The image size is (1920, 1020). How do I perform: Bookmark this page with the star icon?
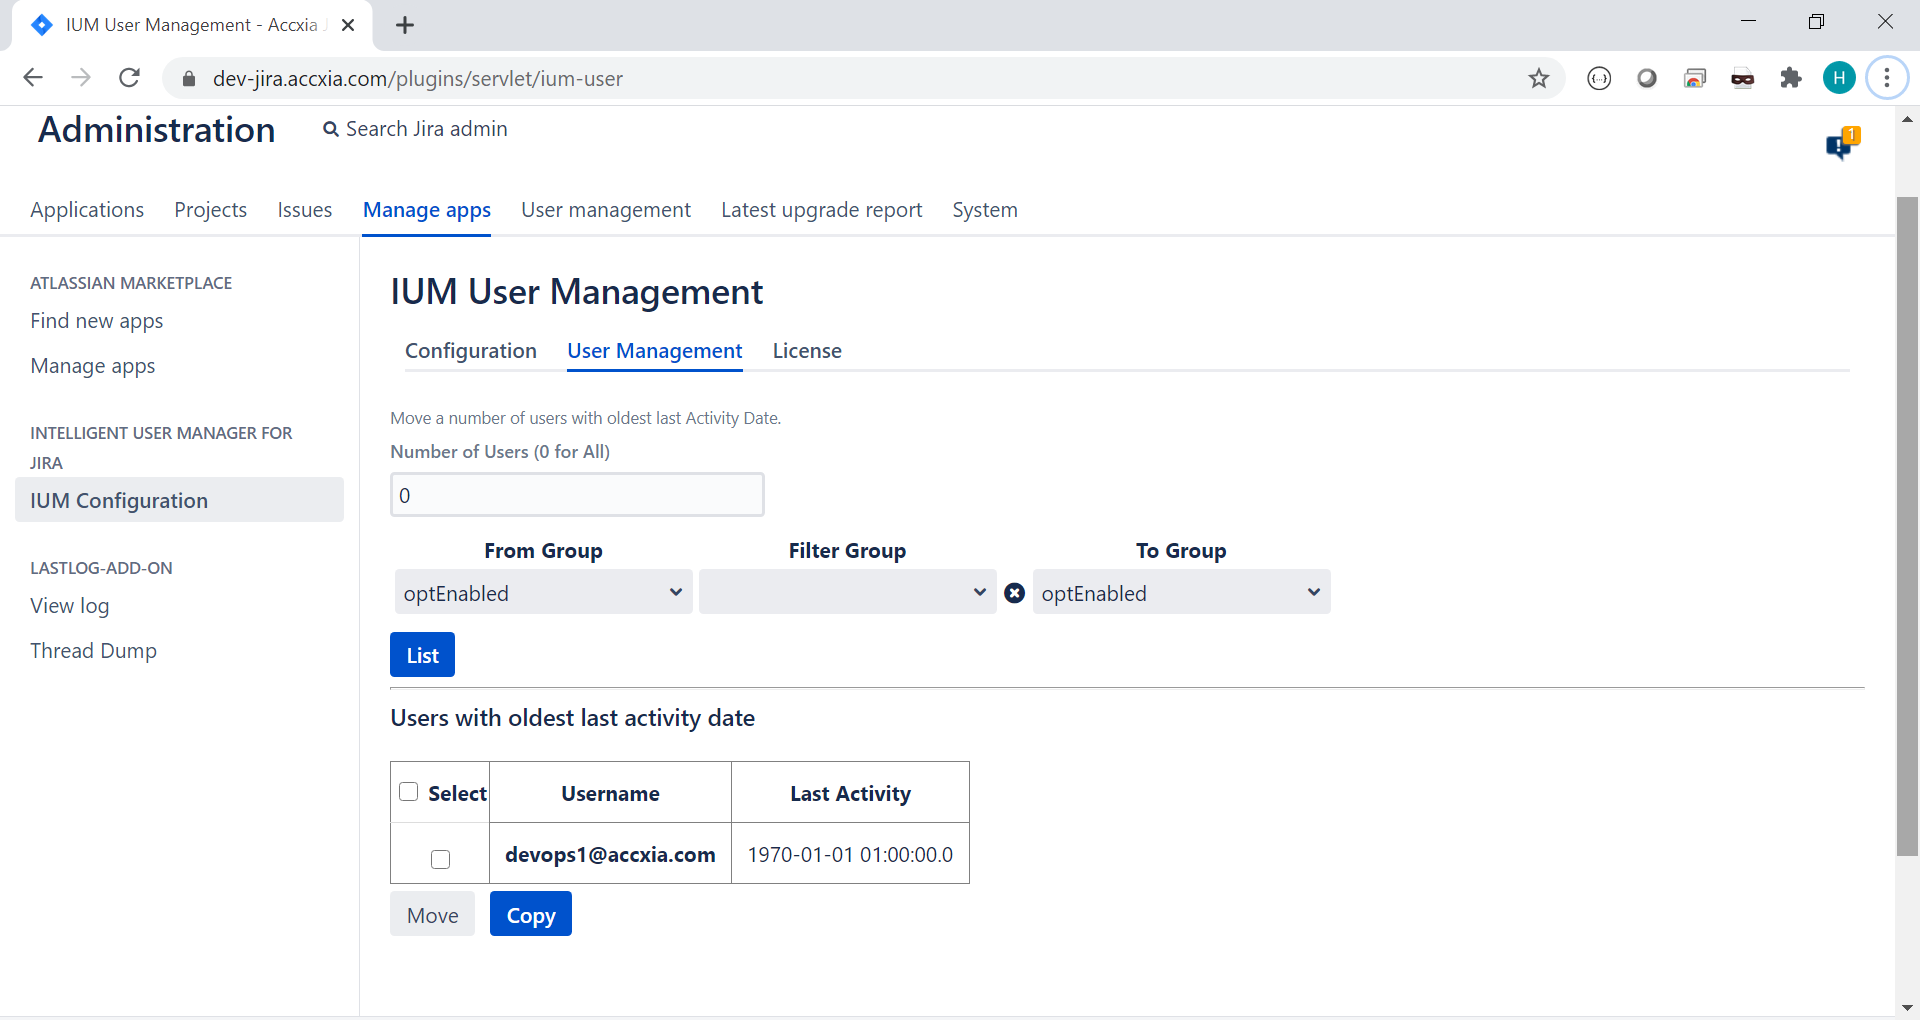(1538, 78)
